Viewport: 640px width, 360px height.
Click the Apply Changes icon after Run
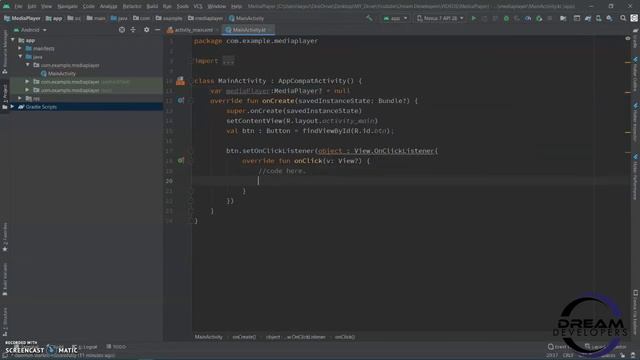[x=484, y=18]
